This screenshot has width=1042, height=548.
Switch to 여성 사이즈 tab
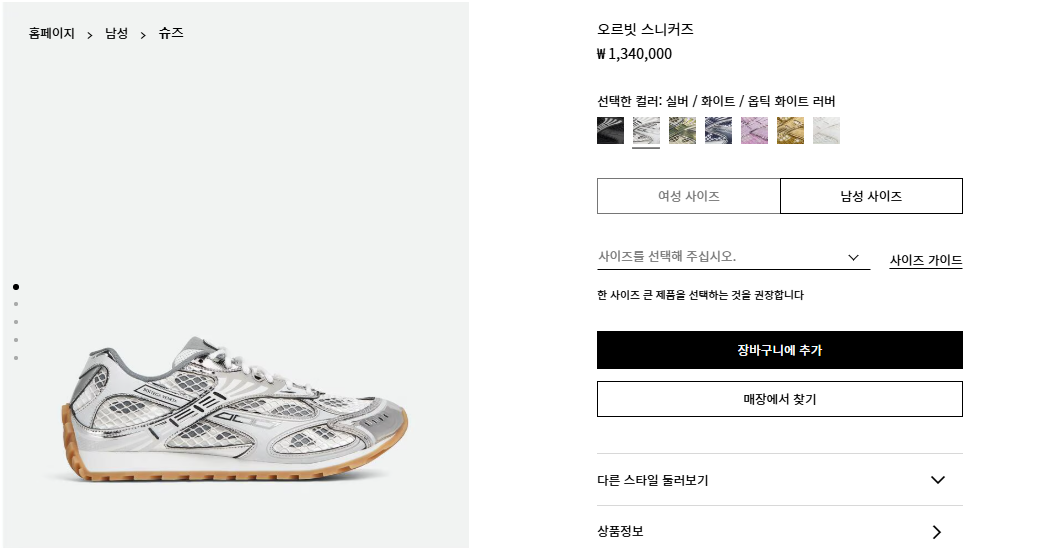(x=688, y=196)
